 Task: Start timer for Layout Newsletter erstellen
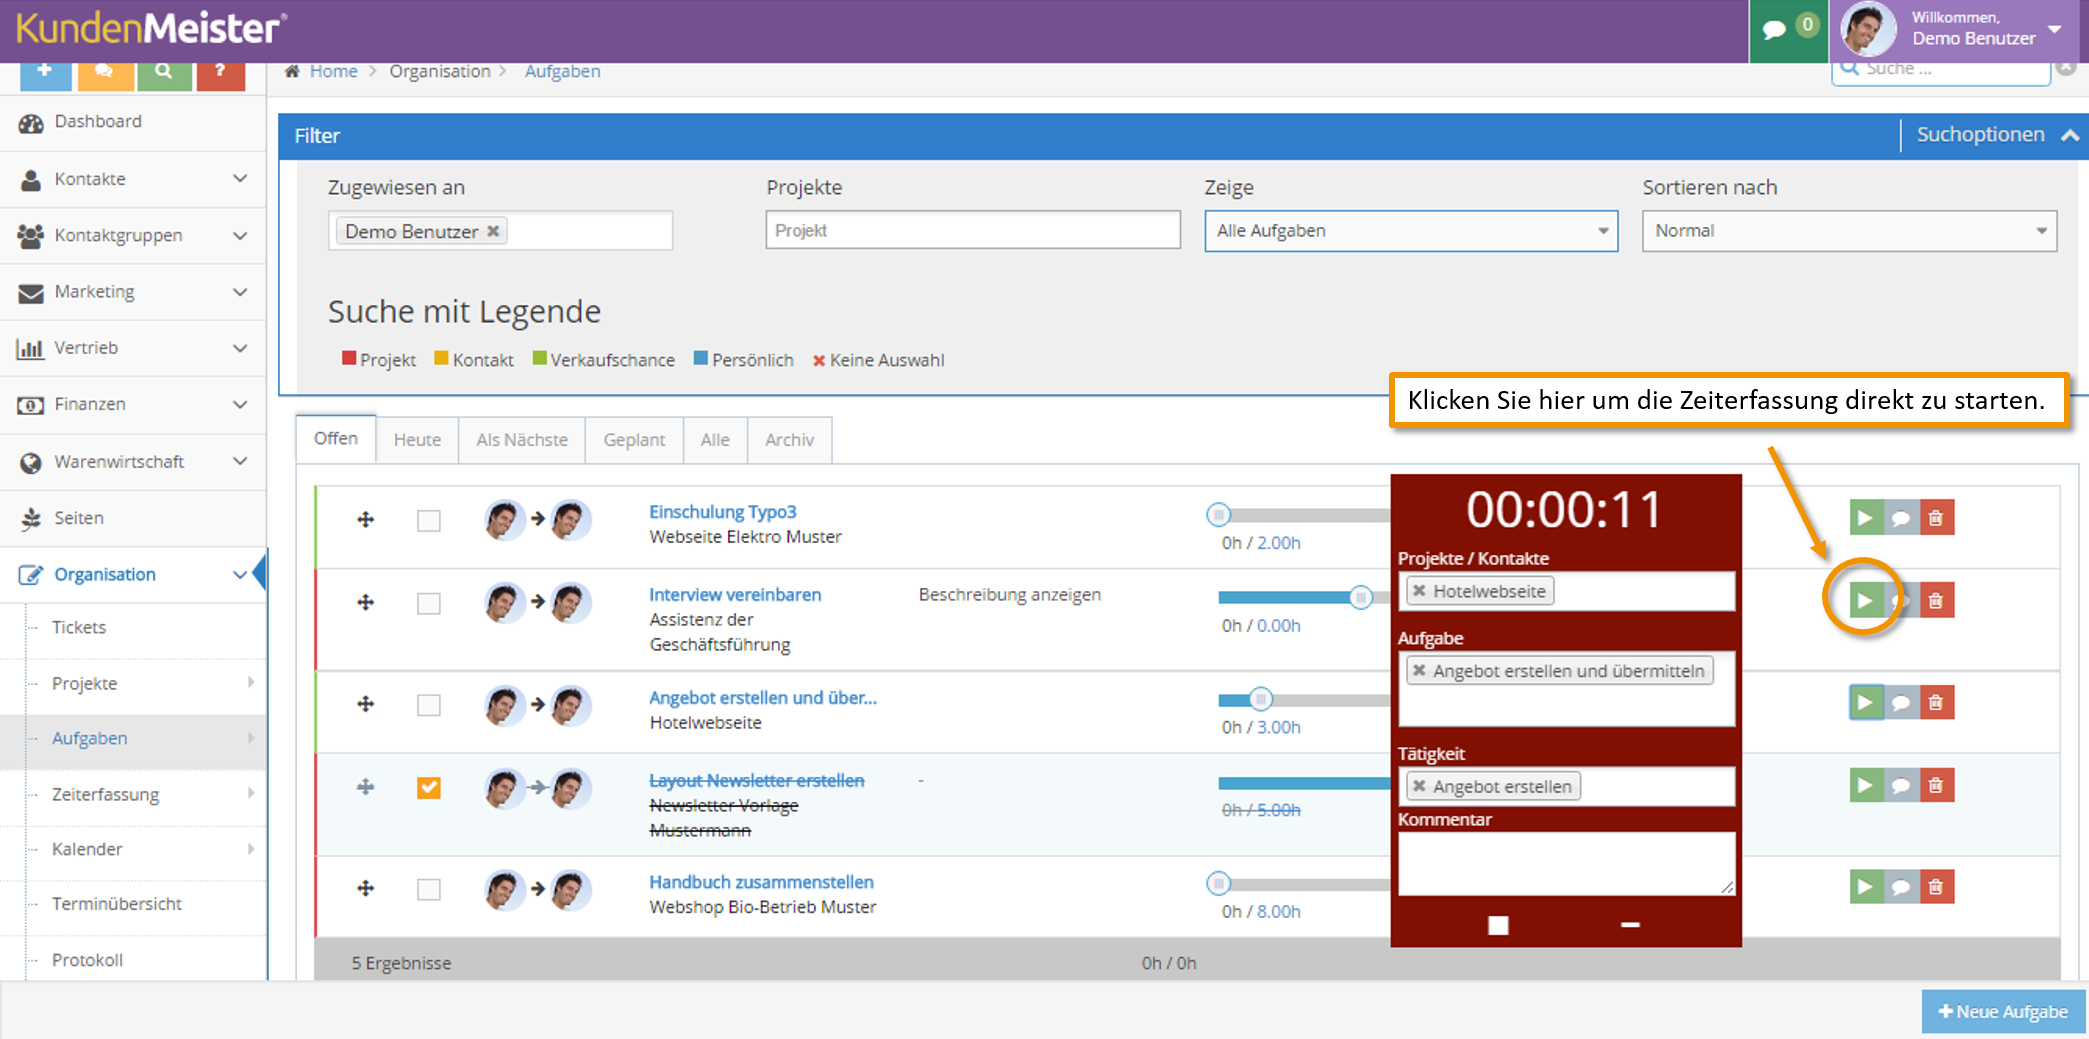1866,785
